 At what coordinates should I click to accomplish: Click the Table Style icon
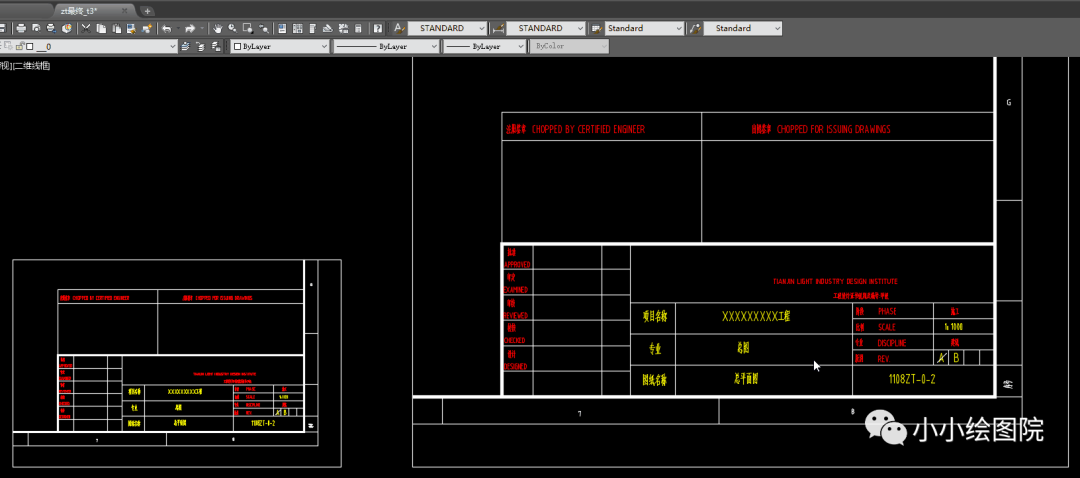pos(596,28)
